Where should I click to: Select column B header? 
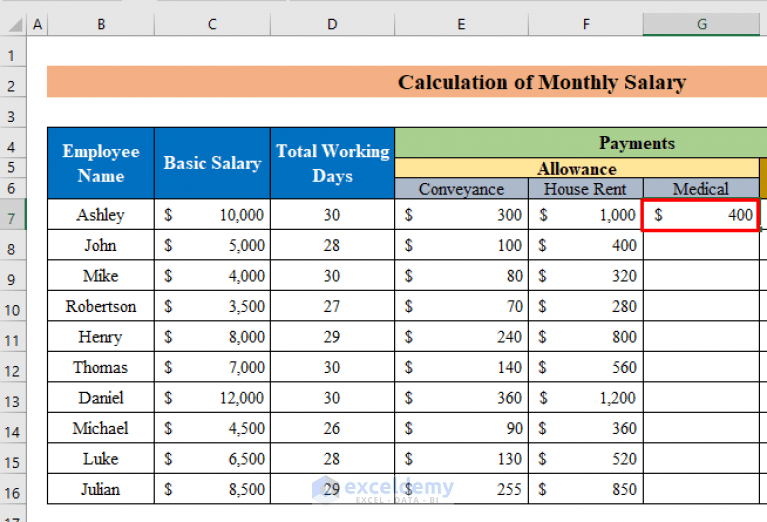point(101,24)
